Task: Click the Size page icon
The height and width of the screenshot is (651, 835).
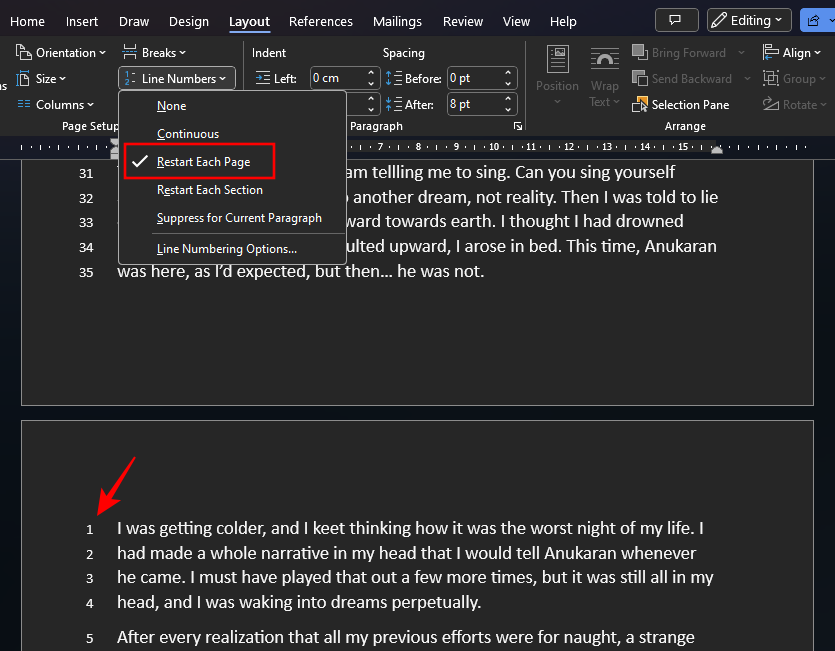Action: (x=23, y=79)
